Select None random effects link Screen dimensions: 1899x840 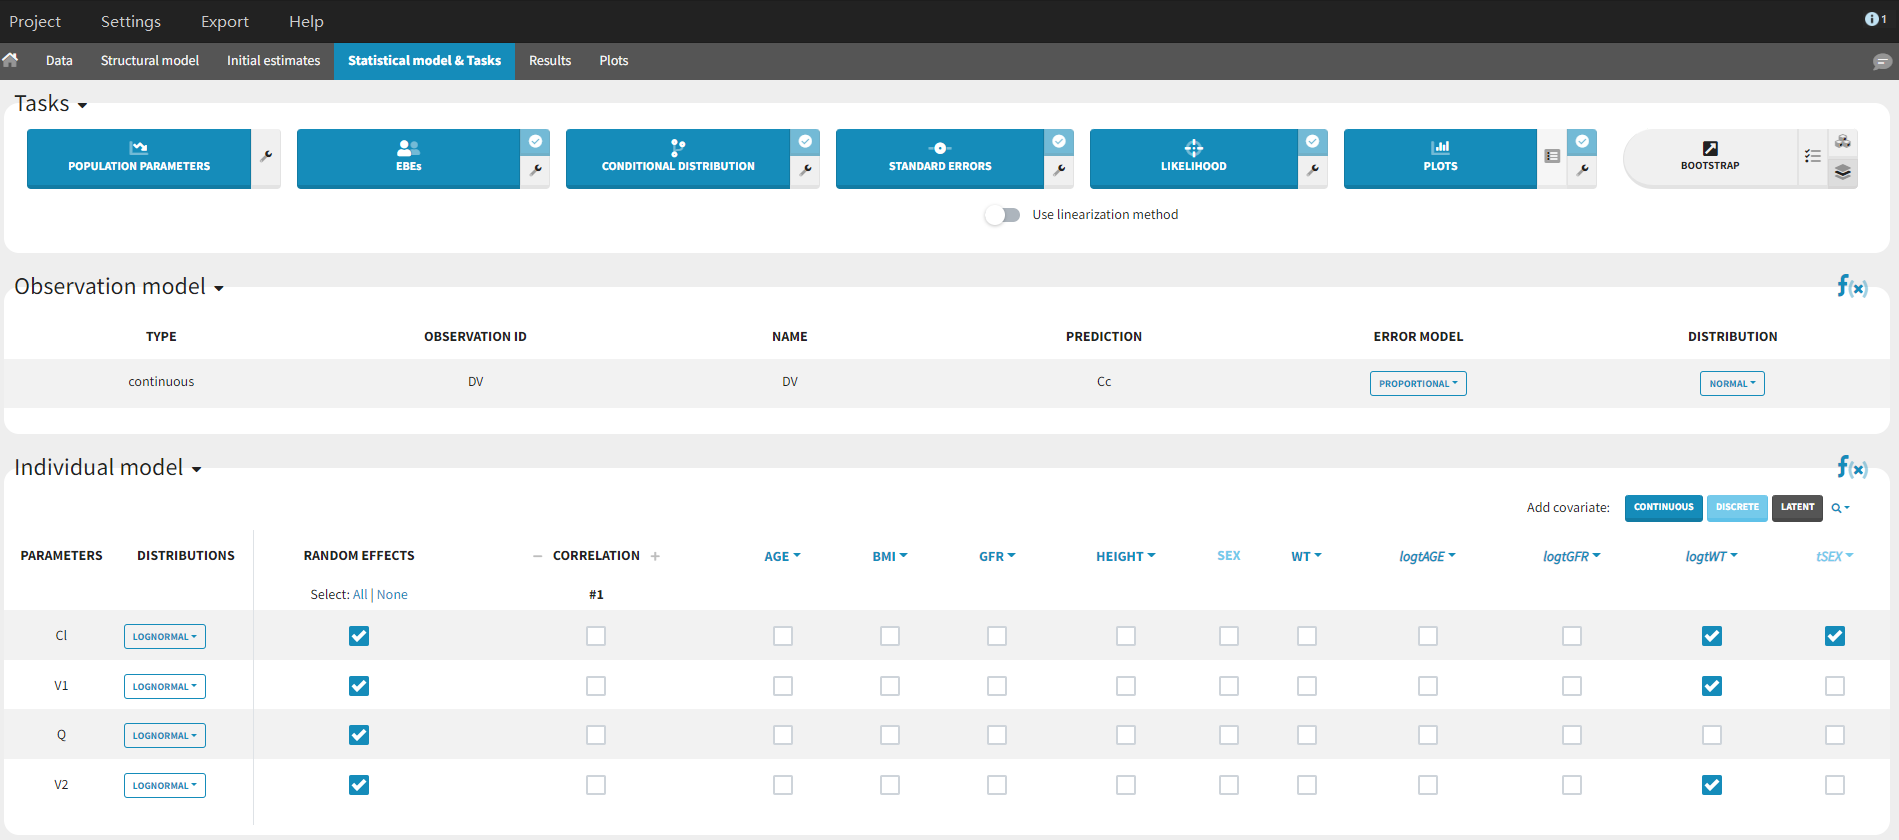pyautogui.click(x=392, y=595)
